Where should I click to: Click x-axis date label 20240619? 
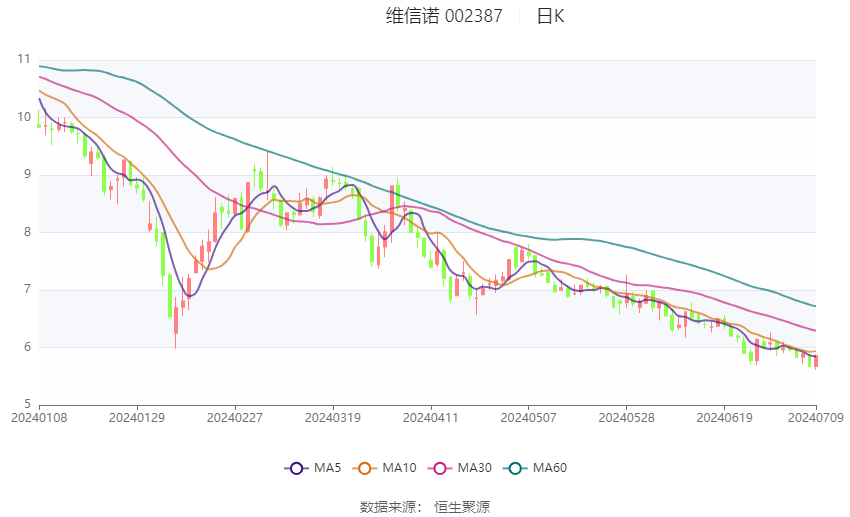point(724,418)
